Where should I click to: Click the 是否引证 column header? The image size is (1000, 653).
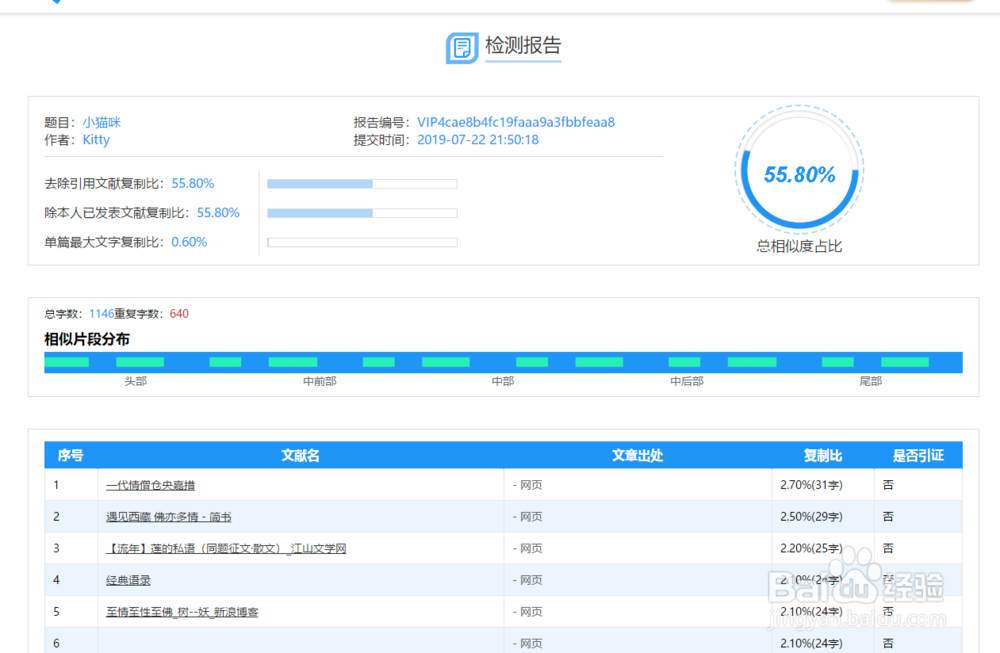tap(918, 455)
